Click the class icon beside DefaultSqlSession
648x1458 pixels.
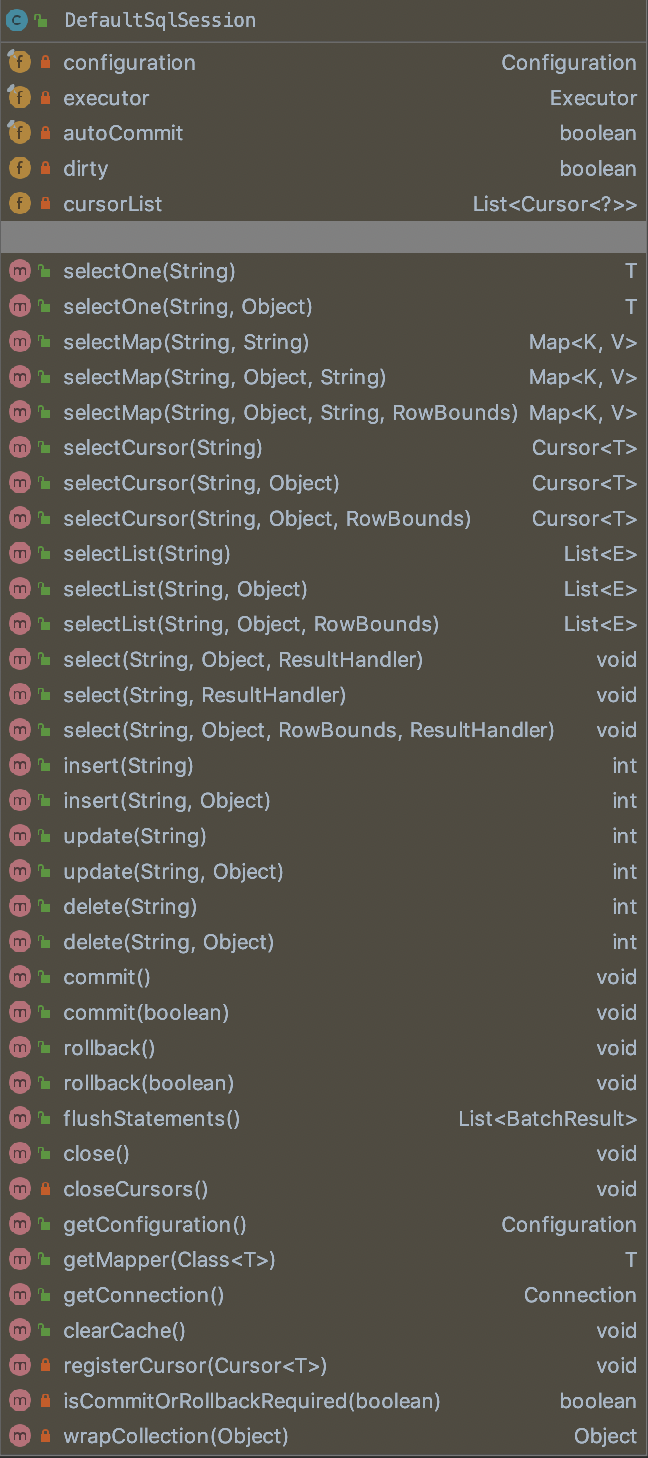17,20
